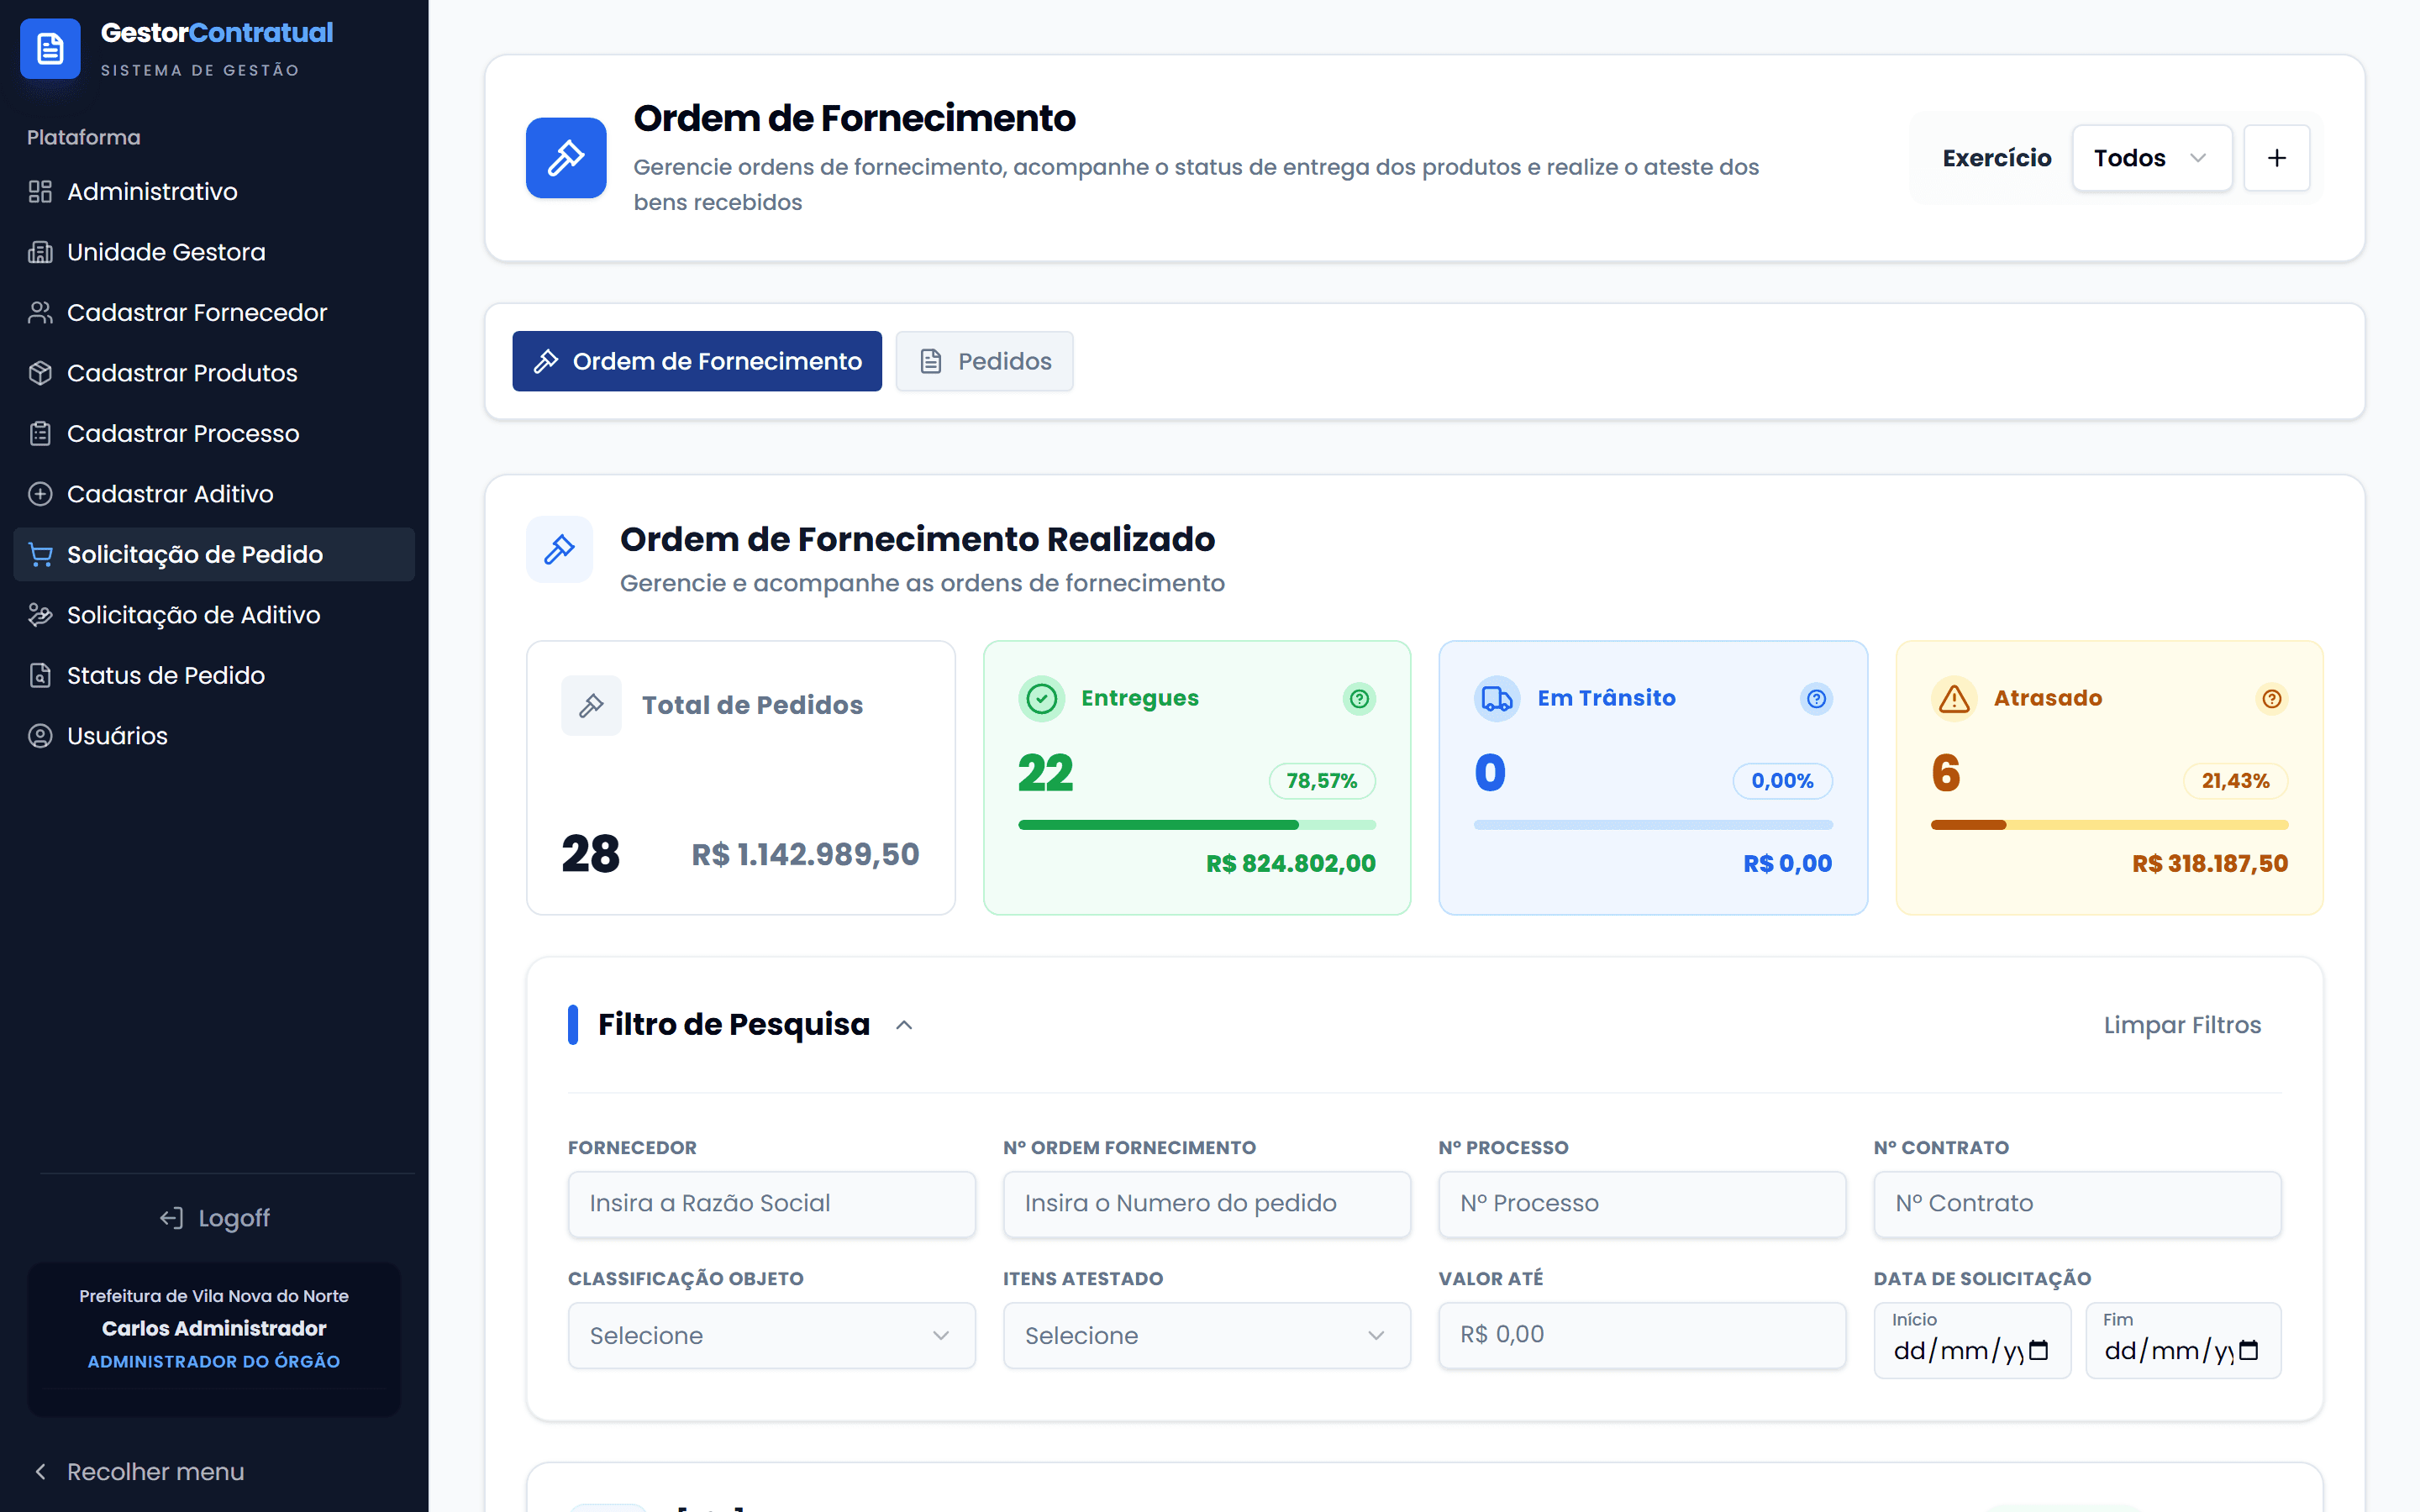This screenshot has height=1512, width=2420.
Task: Click the Atrasado warning triangle icon
Action: coord(1953,698)
